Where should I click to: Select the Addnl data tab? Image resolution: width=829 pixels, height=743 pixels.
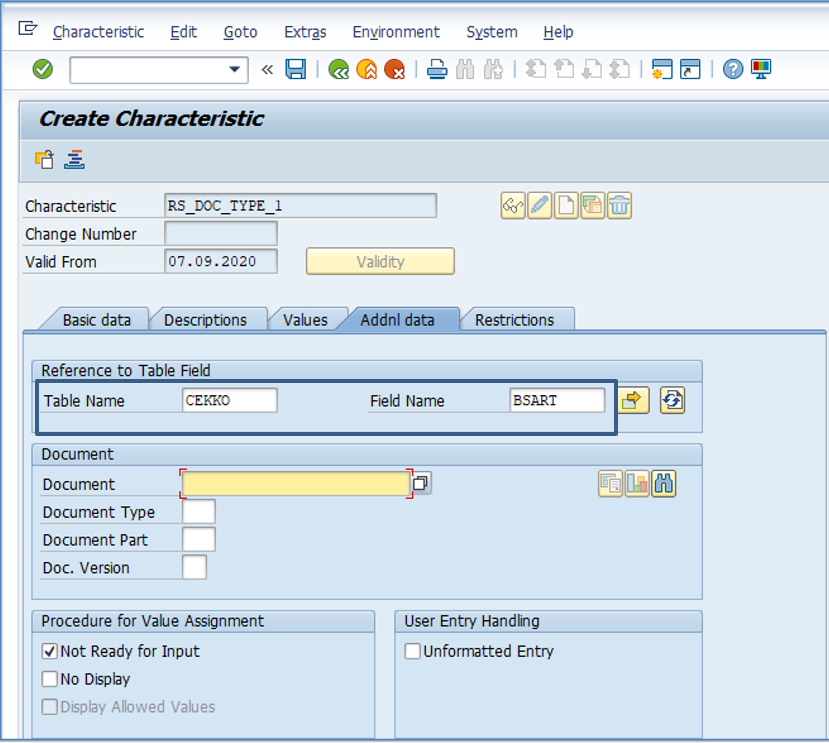tap(398, 320)
